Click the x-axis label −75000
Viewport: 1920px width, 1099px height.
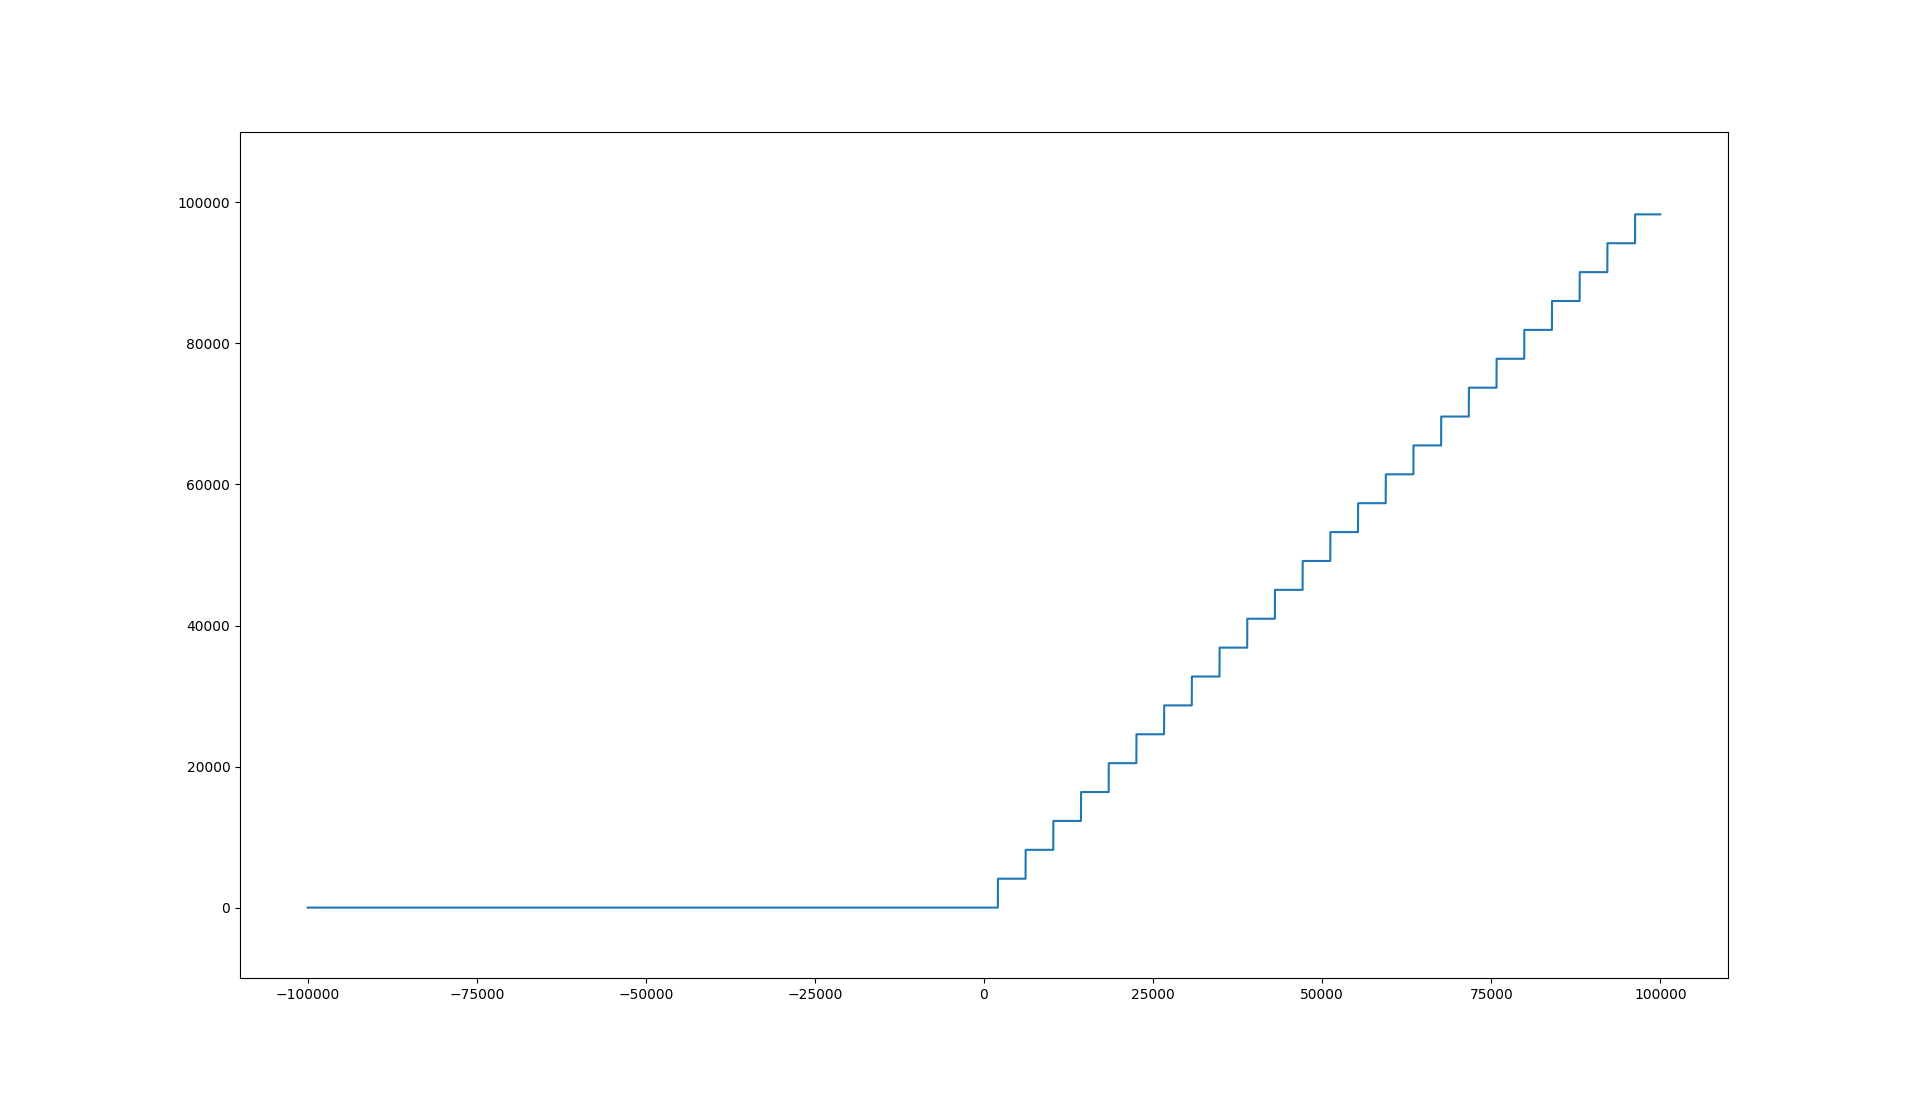(x=476, y=994)
